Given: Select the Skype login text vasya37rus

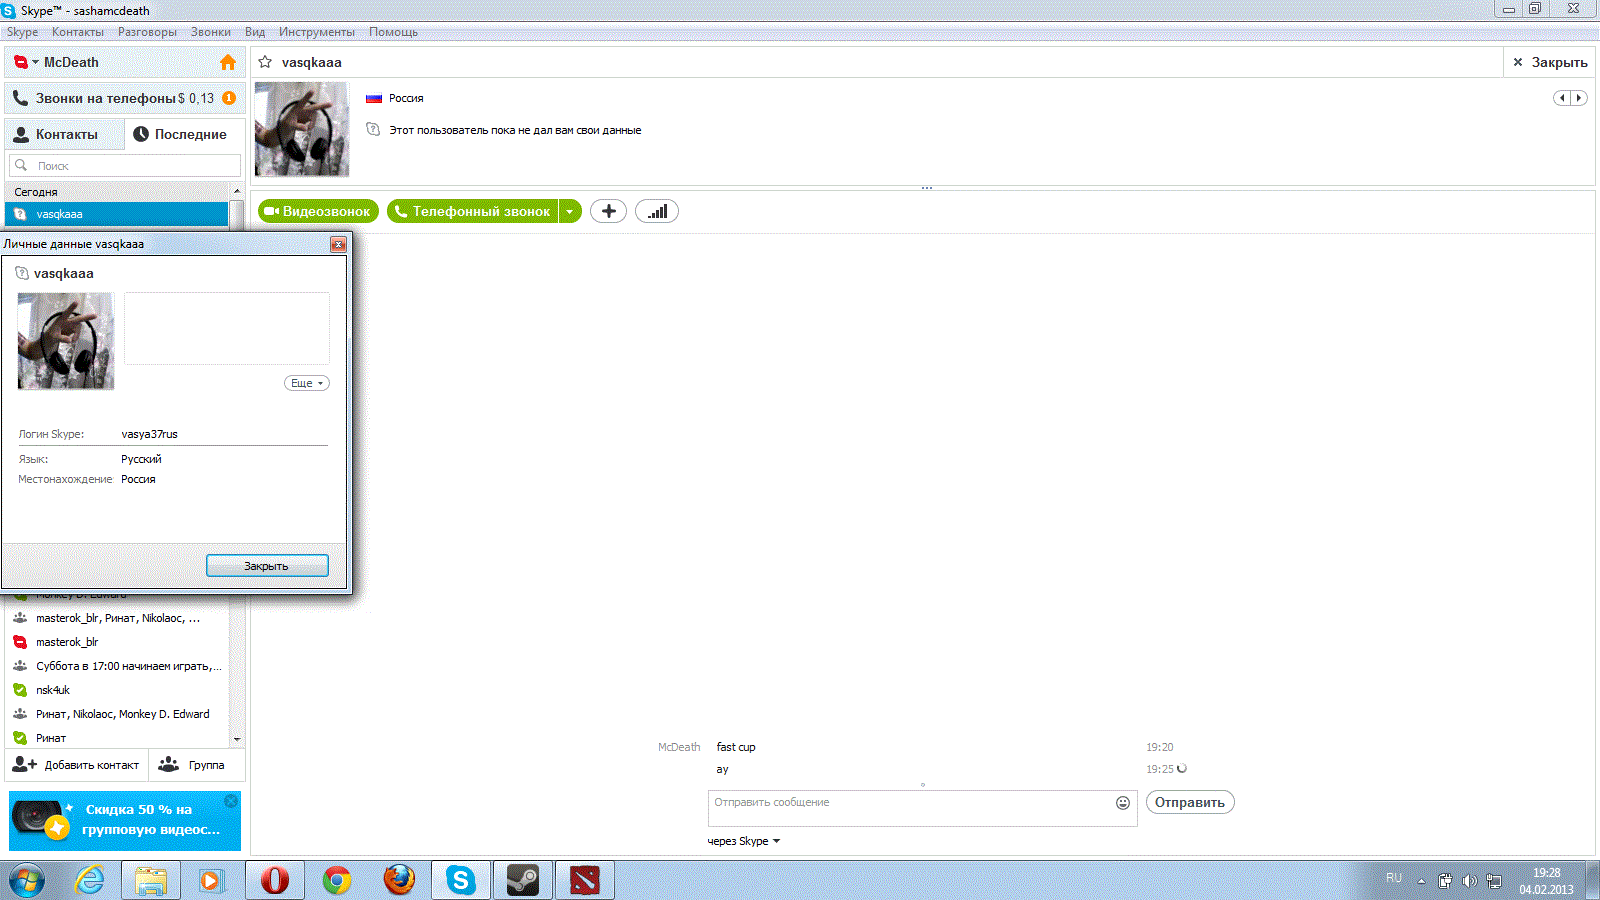Looking at the screenshot, I should point(150,434).
